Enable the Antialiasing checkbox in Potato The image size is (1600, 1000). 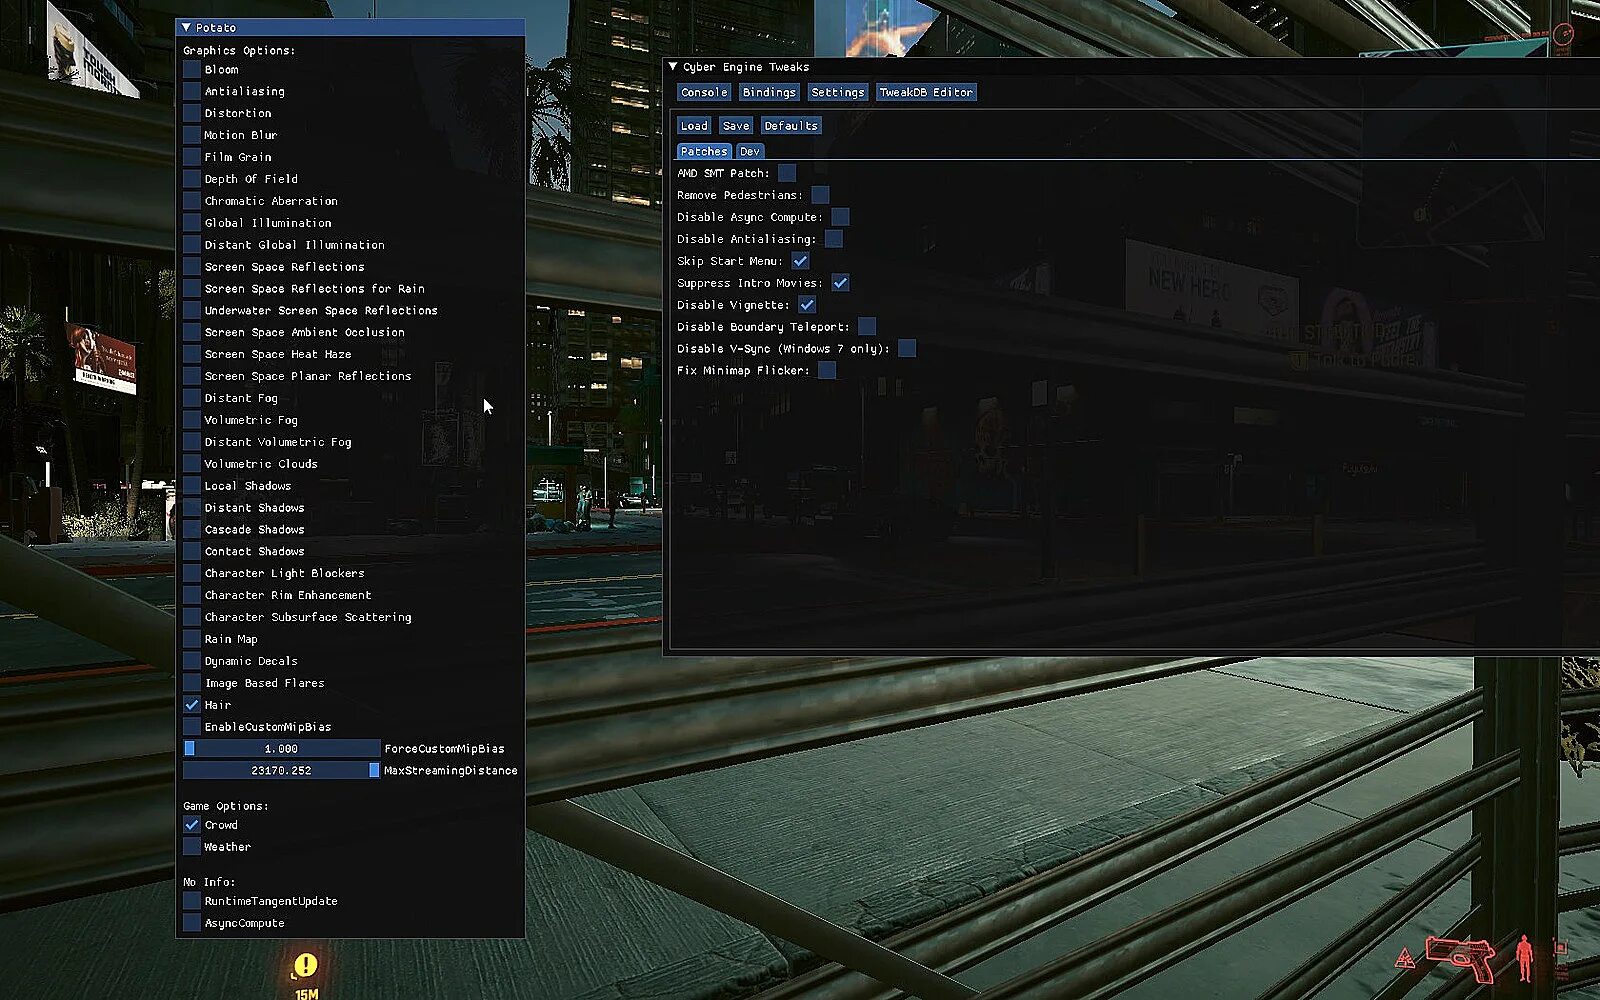click(192, 91)
